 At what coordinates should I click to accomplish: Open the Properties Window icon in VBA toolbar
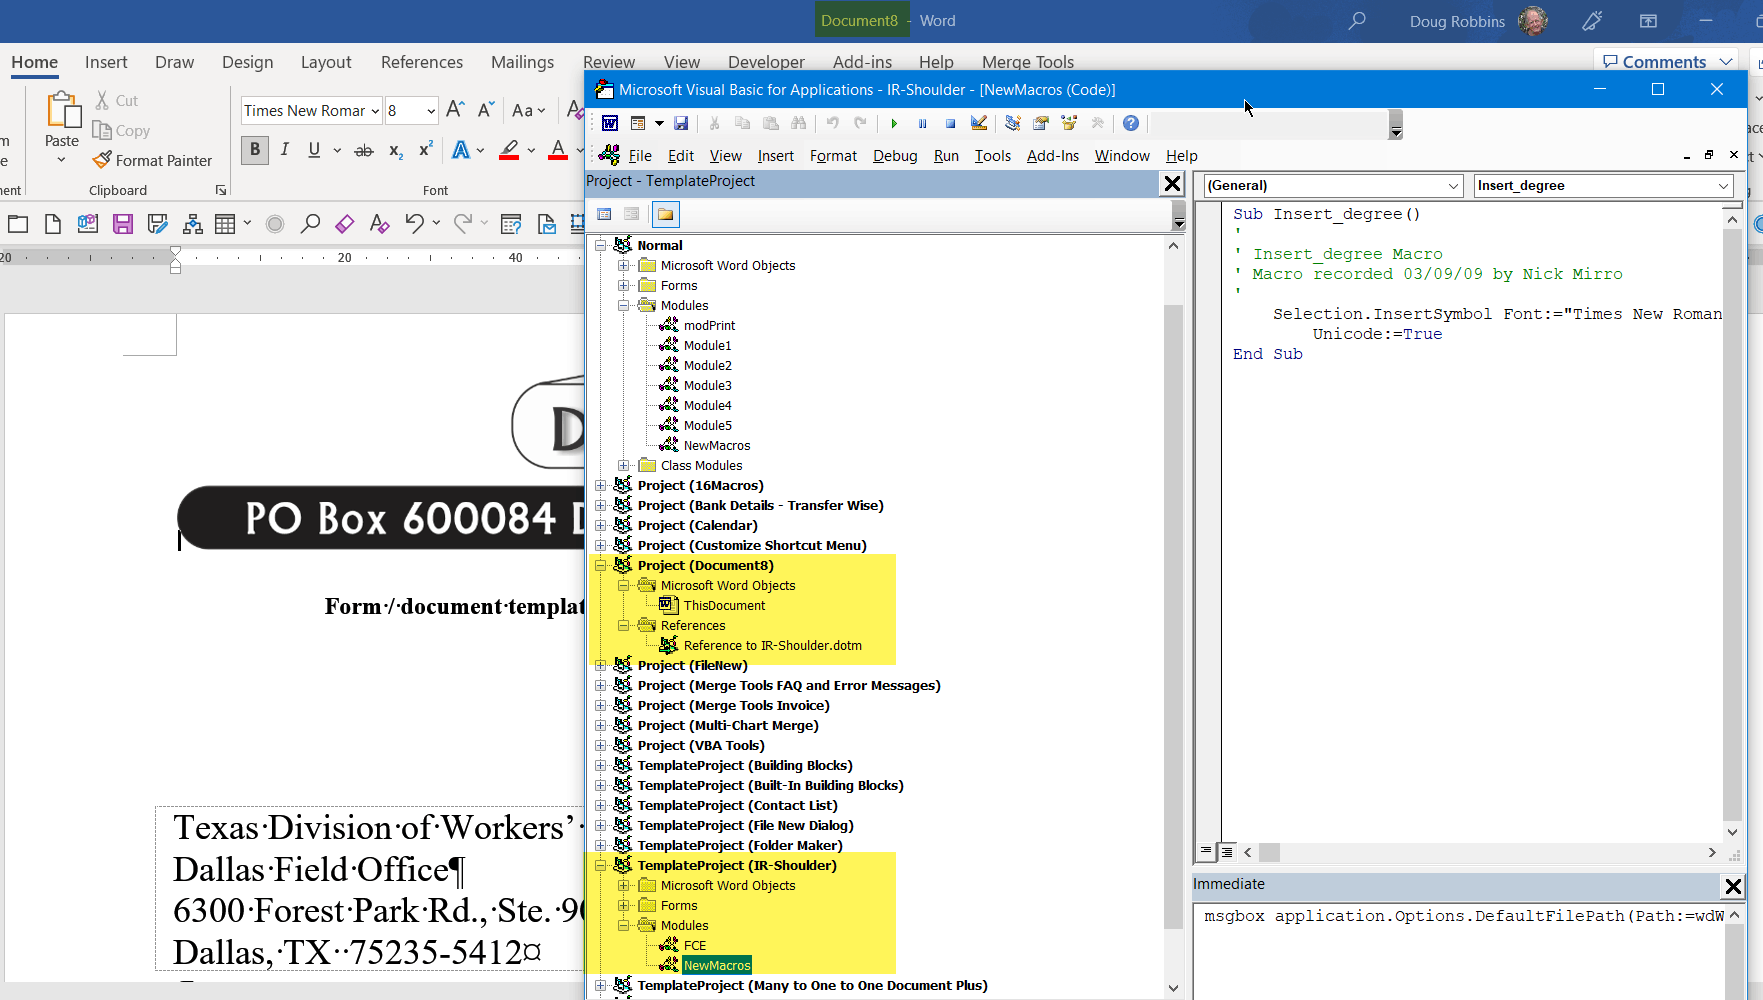coord(1041,123)
